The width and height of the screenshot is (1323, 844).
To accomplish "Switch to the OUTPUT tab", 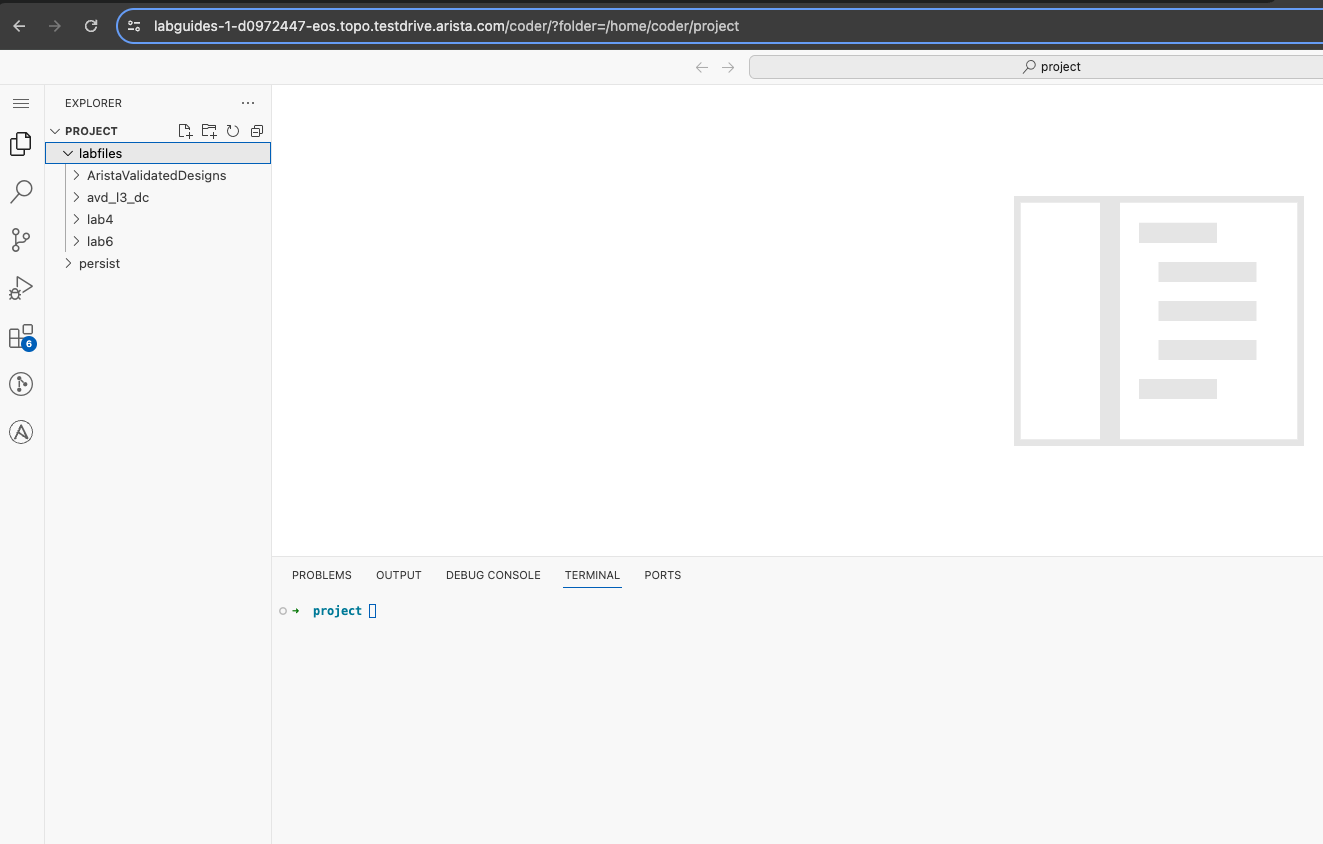I will coord(398,575).
